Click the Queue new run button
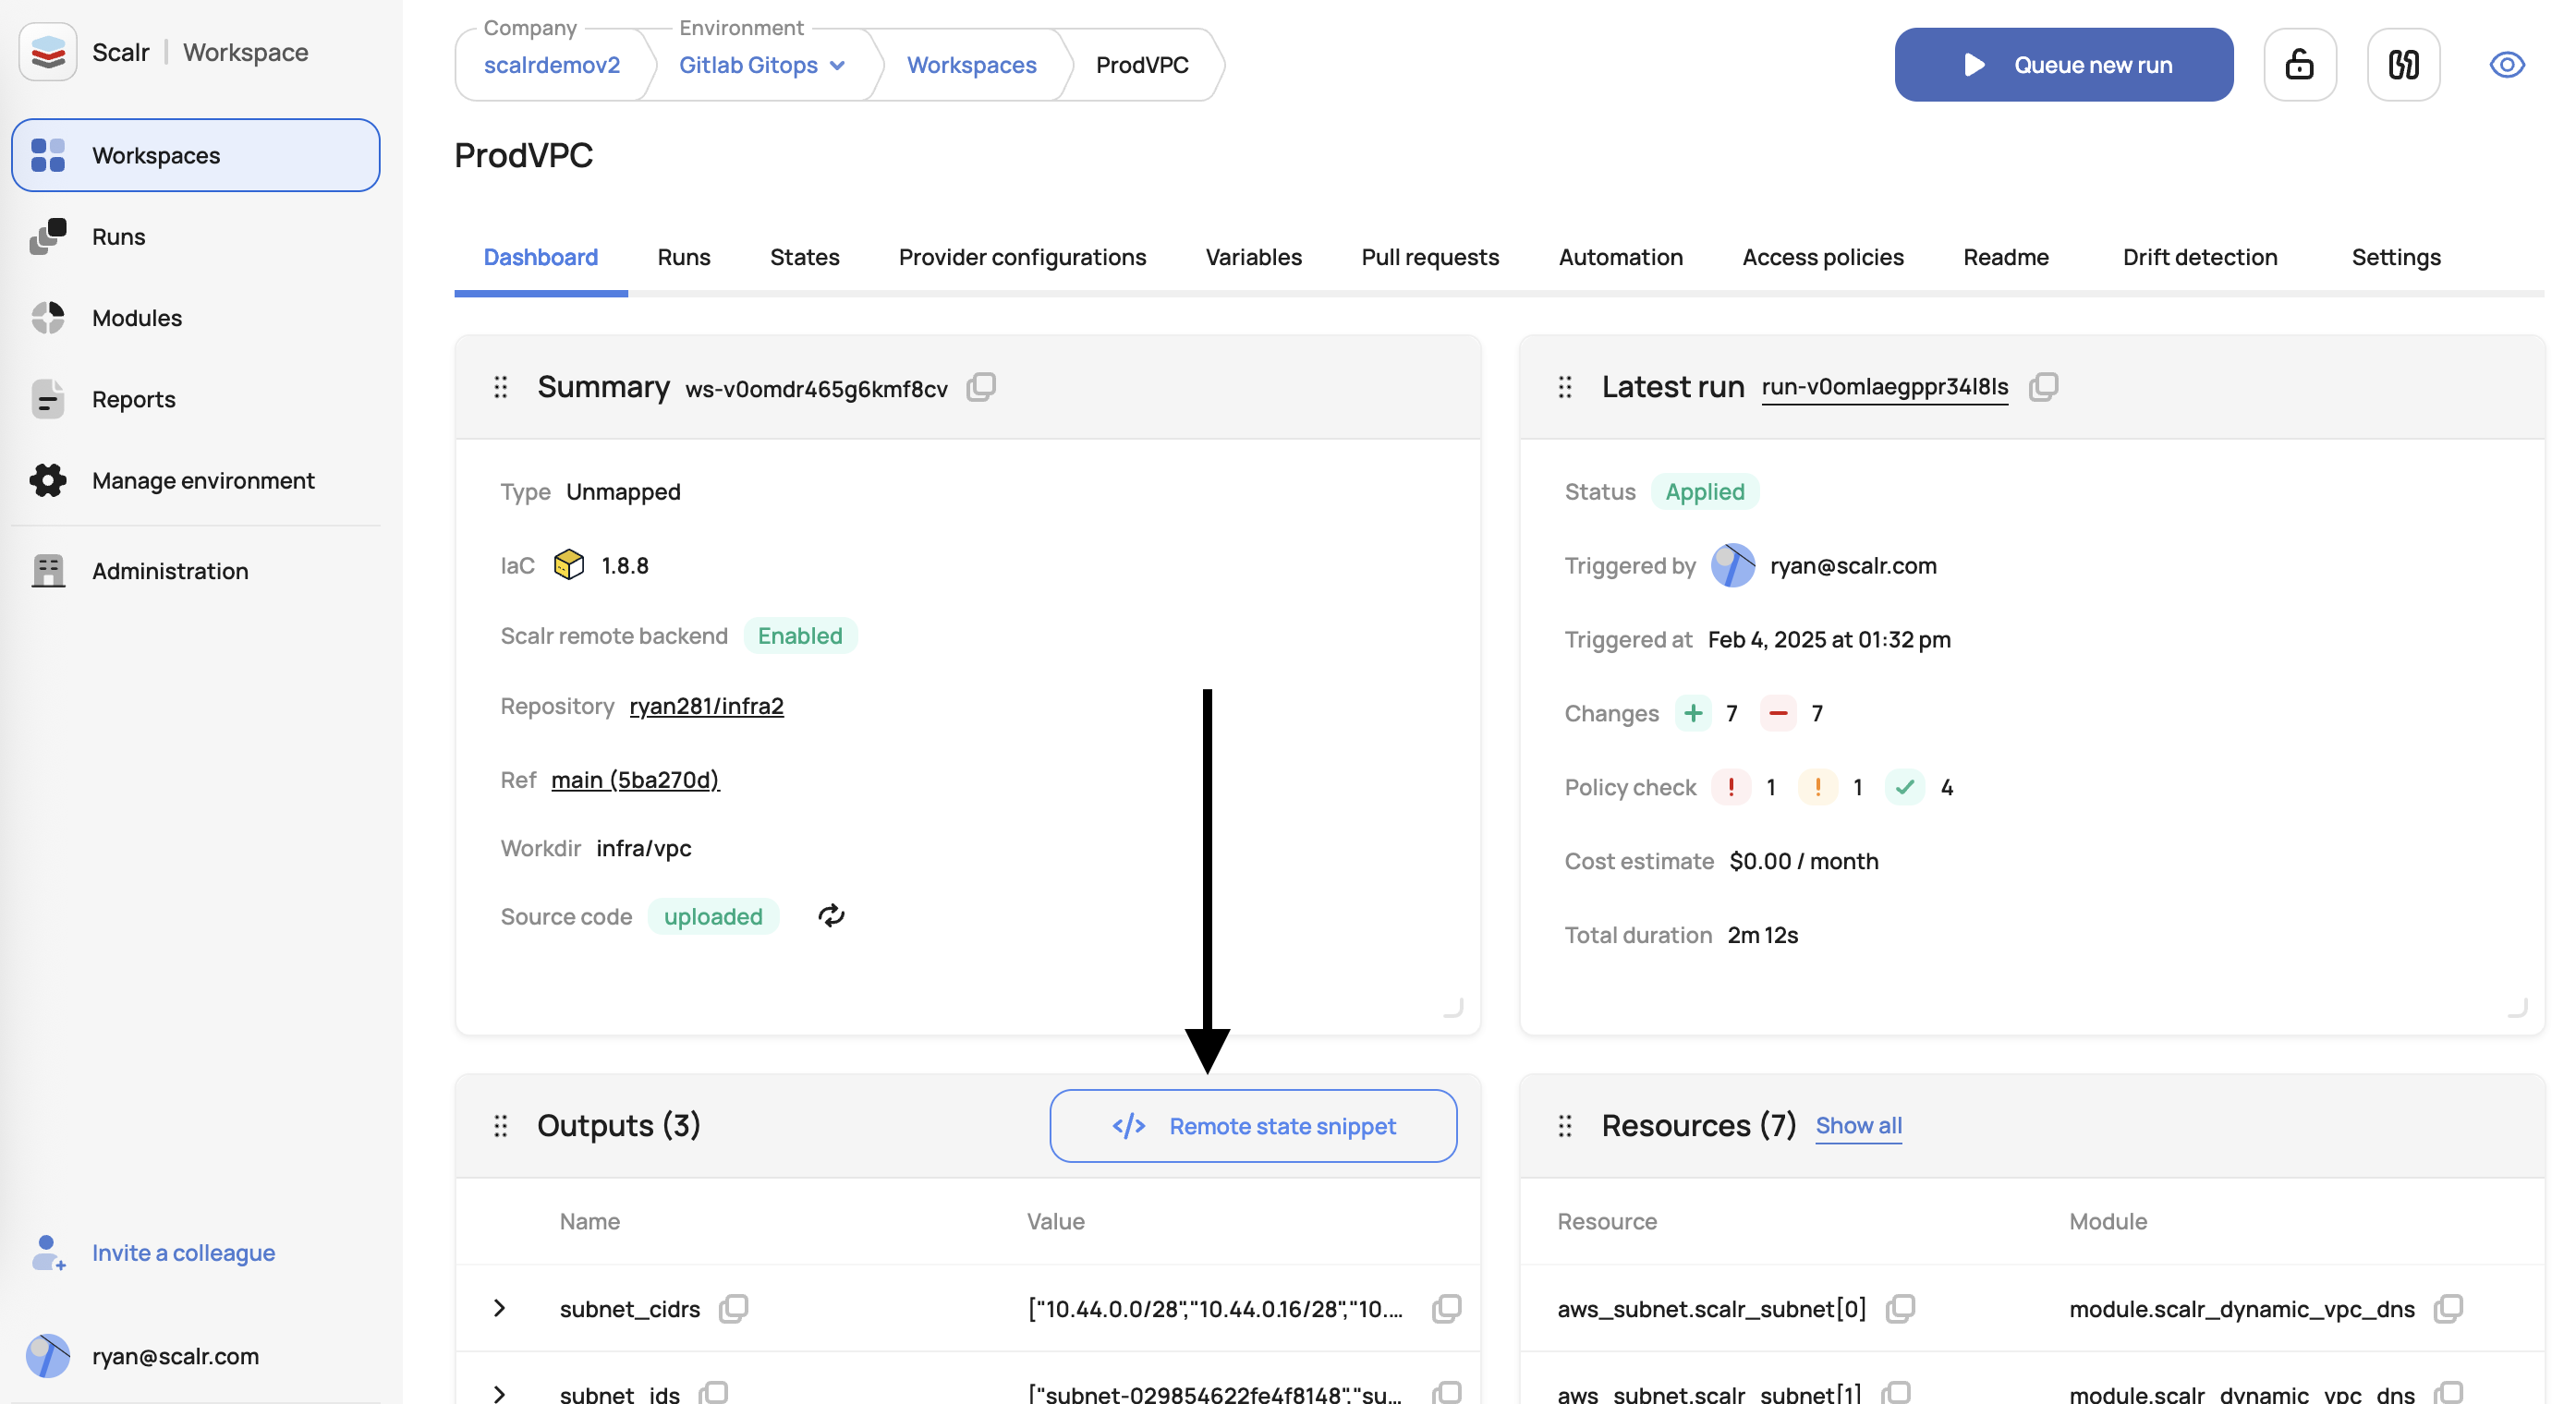 coord(2063,65)
